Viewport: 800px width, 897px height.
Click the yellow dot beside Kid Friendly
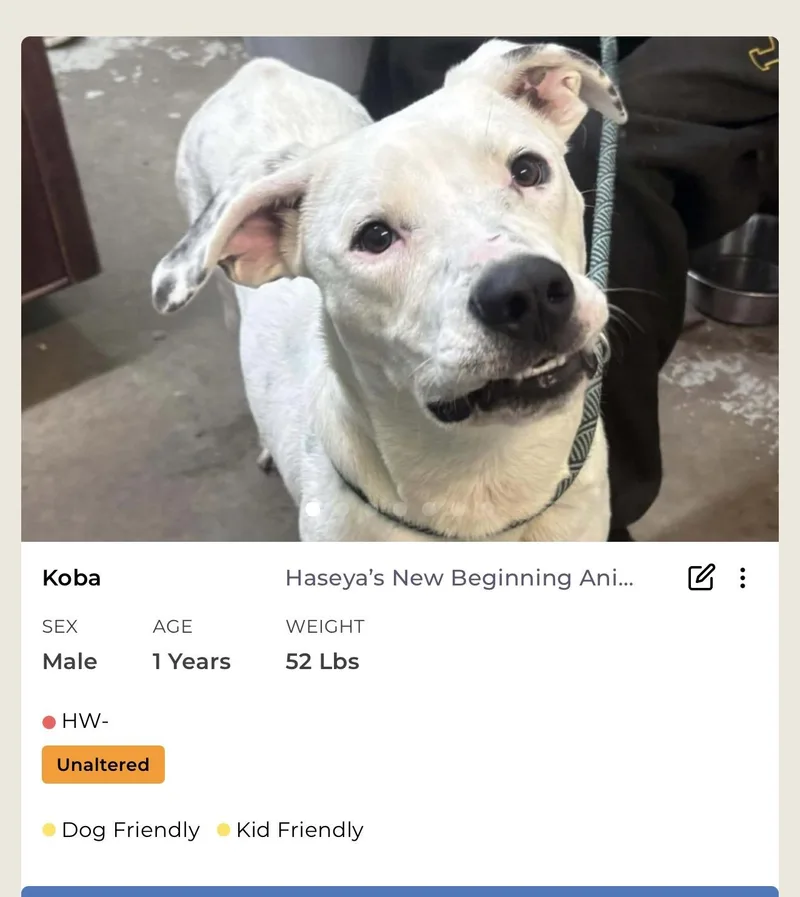(x=224, y=829)
